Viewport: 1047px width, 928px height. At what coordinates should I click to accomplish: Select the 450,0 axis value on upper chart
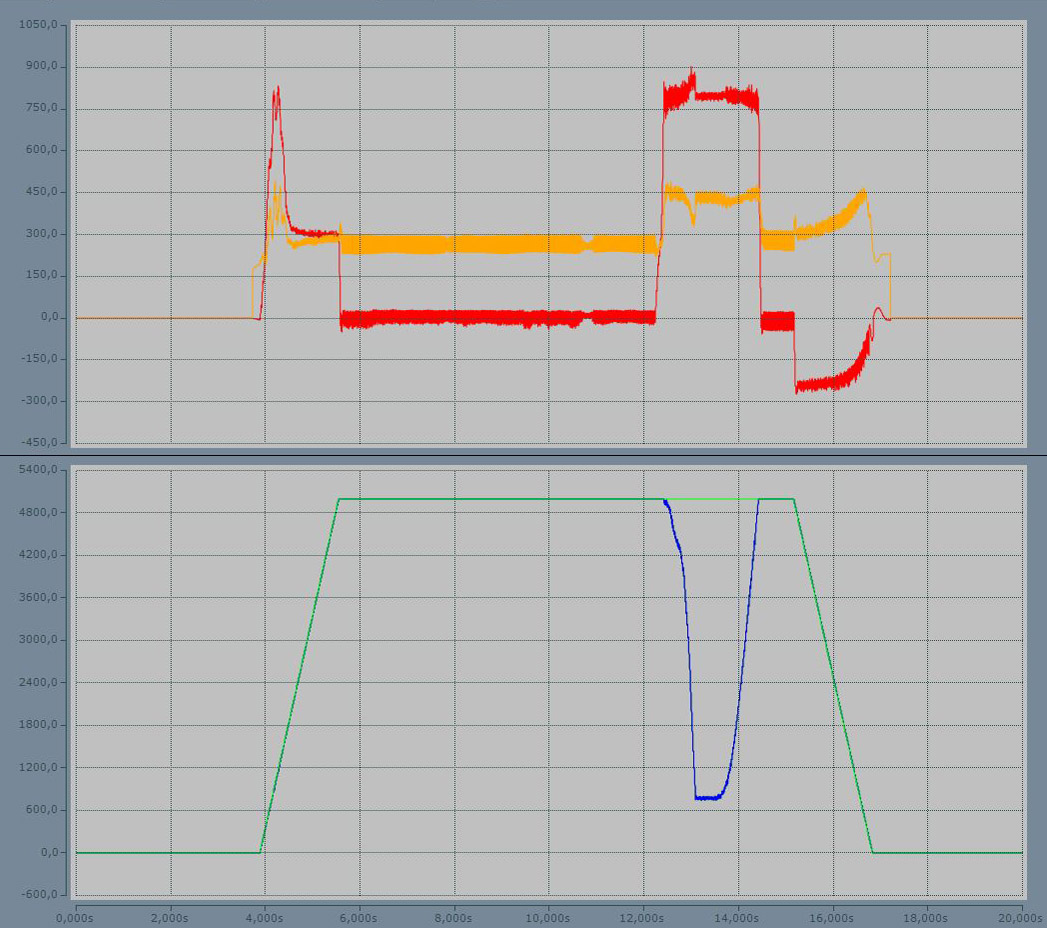point(42,192)
